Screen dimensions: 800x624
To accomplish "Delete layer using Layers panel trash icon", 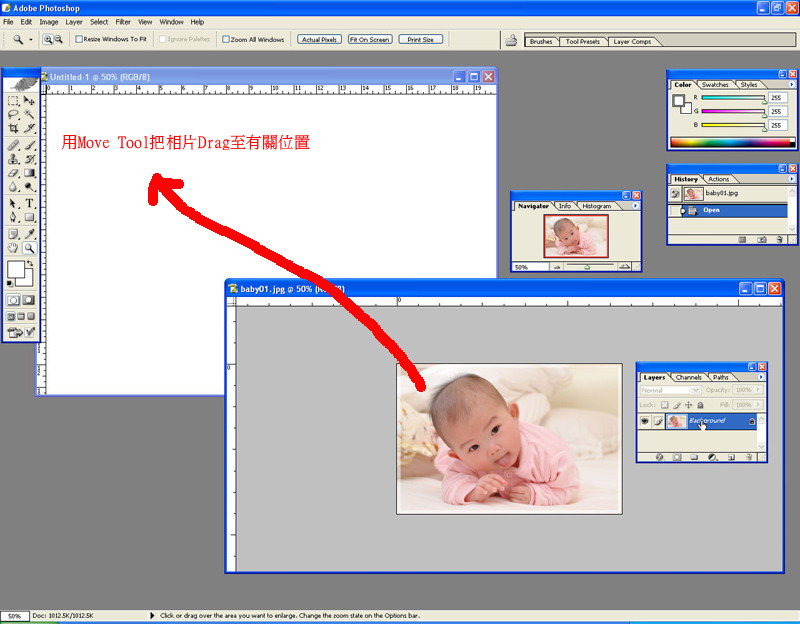I will tap(748, 456).
